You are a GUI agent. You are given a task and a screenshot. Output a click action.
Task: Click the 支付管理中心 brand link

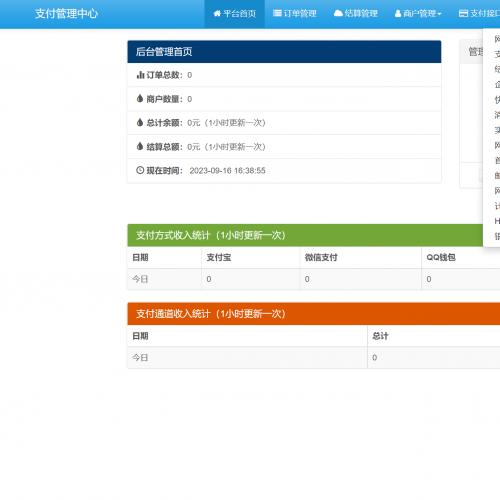(x=66, y=14)
